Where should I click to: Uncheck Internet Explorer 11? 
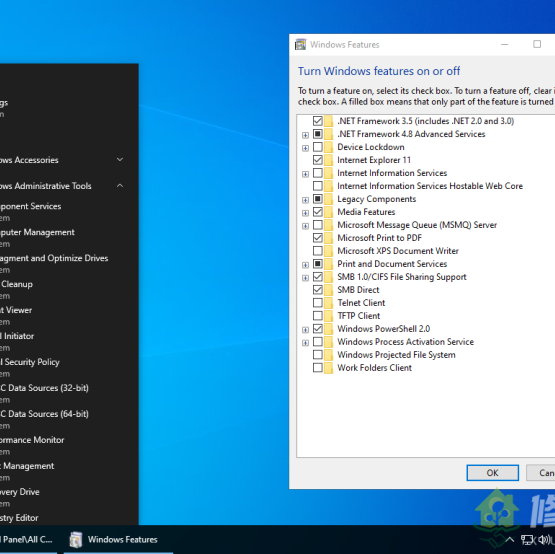317,160
